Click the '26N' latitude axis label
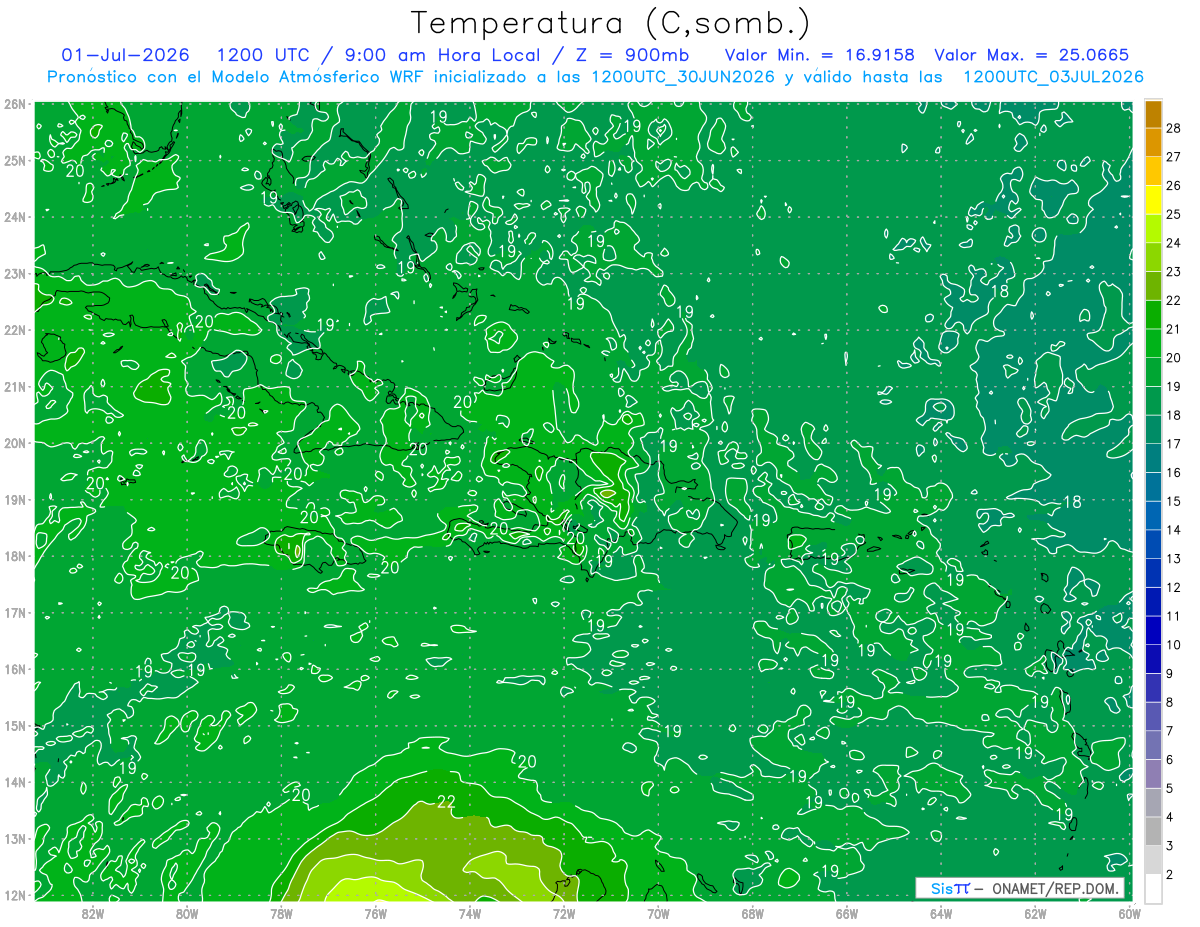1200x927 pixels. tap(16, 104)
